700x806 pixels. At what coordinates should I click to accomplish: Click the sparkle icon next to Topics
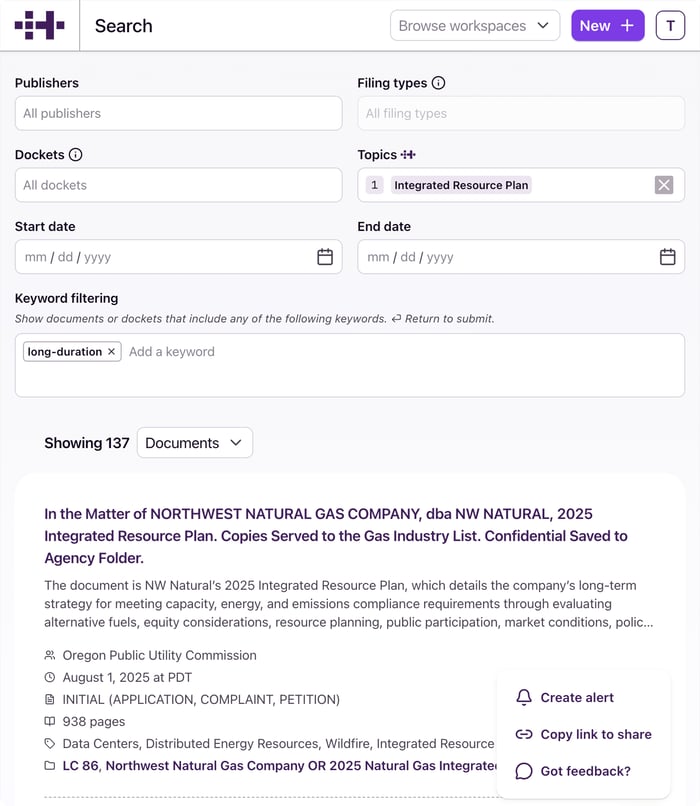coord(408,155)
